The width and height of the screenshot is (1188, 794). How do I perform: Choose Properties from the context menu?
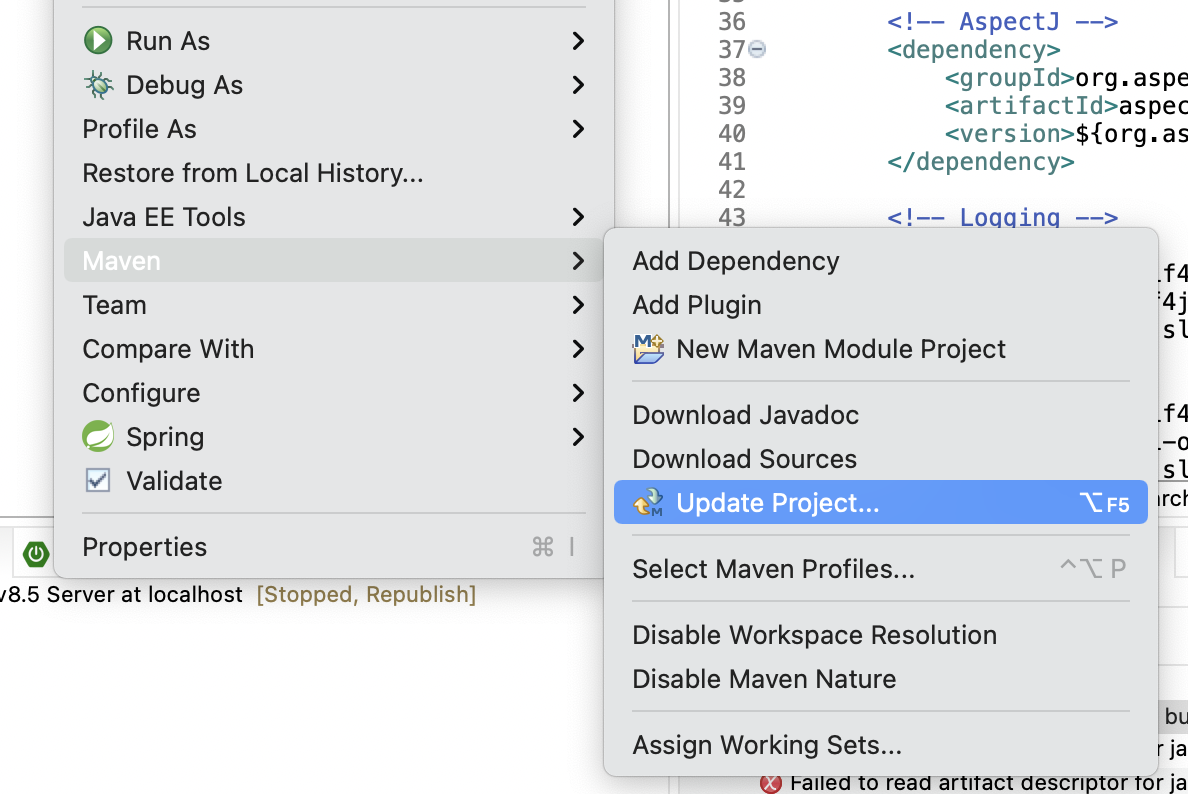coord(333,547)
